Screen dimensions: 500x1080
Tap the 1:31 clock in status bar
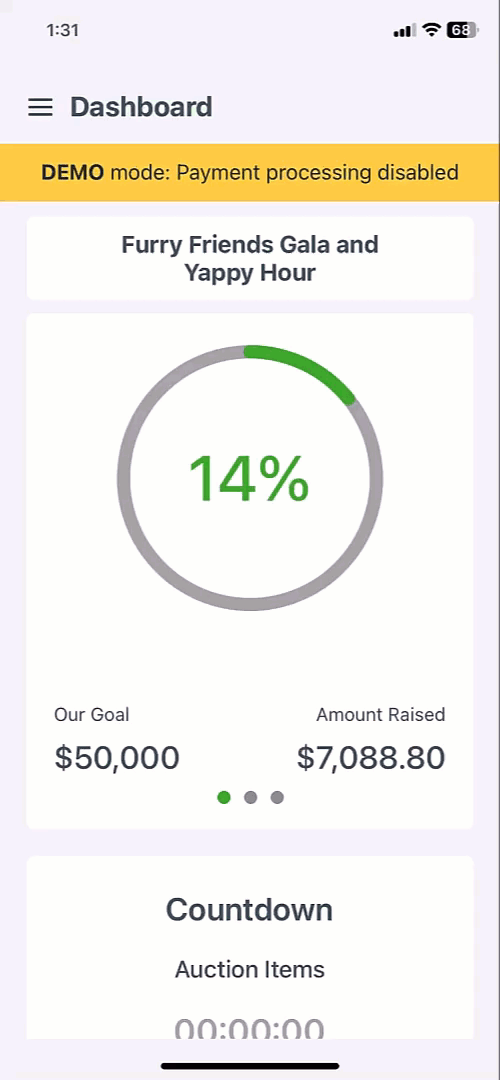[x=63, y=30]
